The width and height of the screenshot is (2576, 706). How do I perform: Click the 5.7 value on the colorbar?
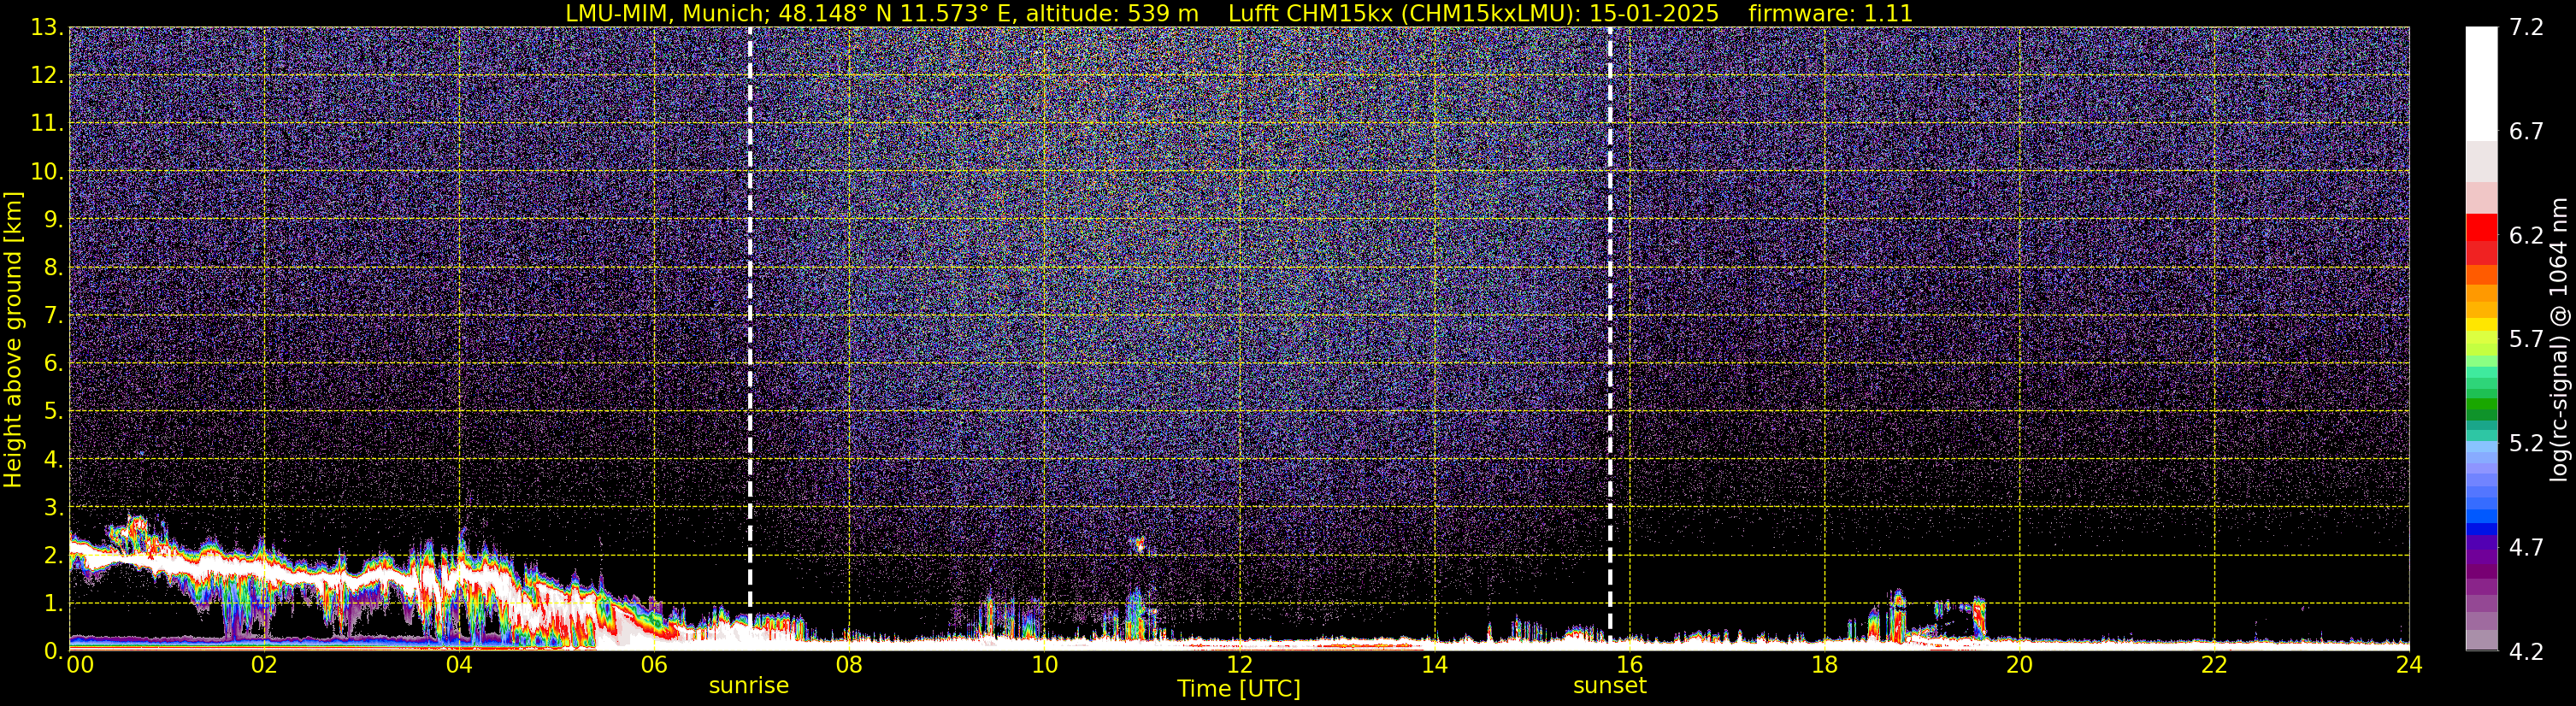pos(2526,339)
